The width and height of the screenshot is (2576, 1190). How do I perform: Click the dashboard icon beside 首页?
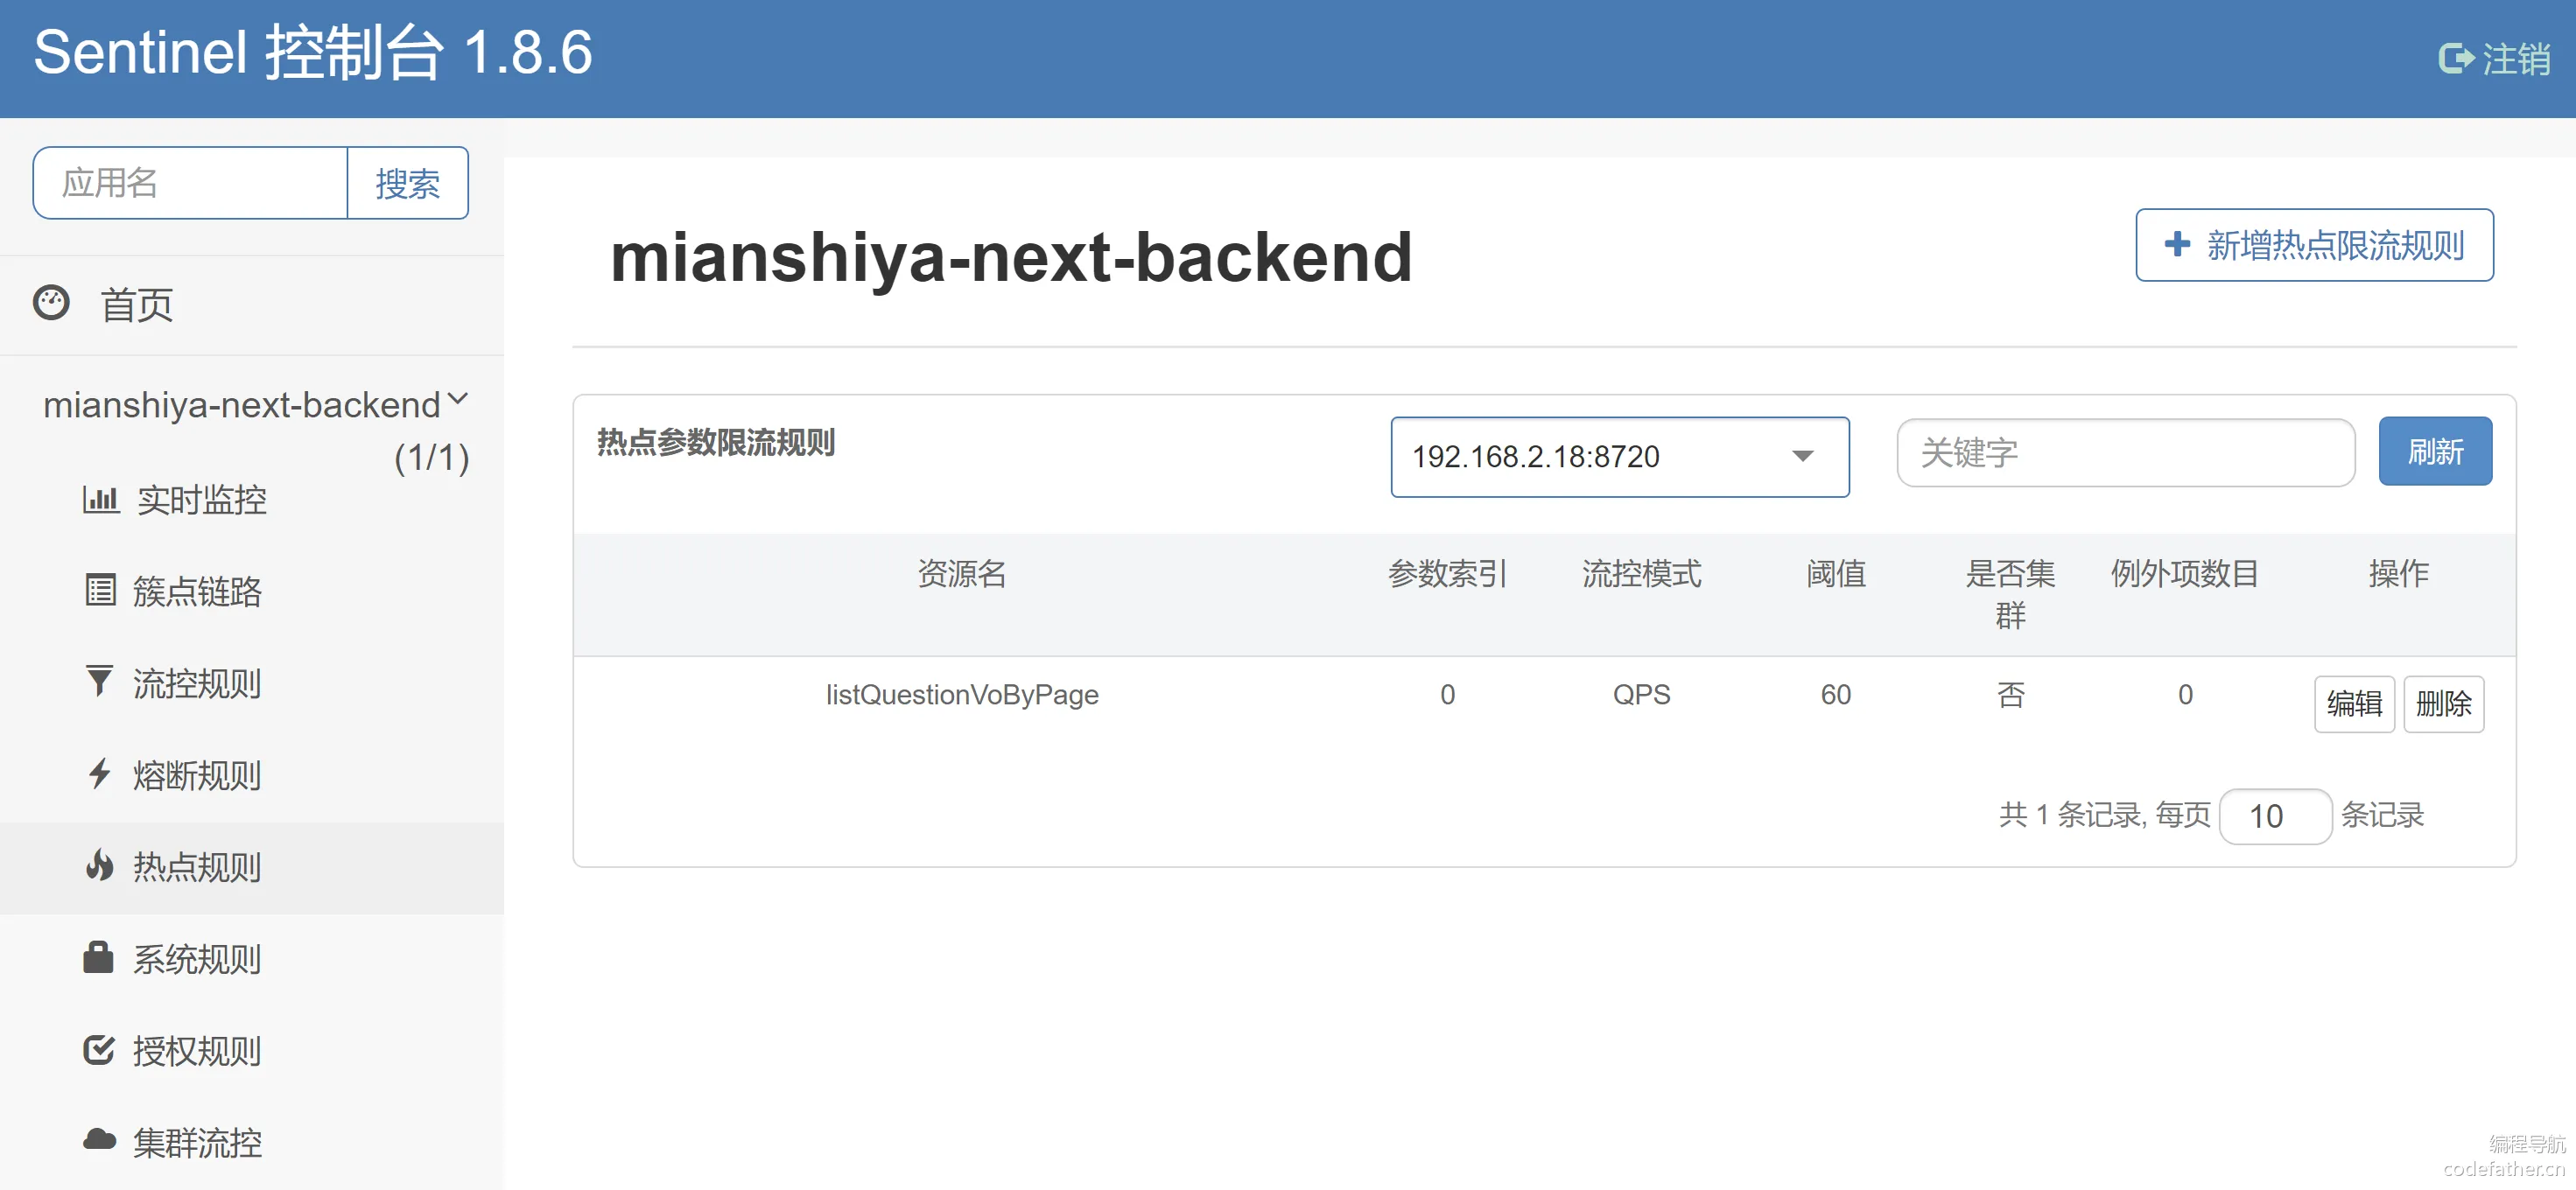(51, 303)
